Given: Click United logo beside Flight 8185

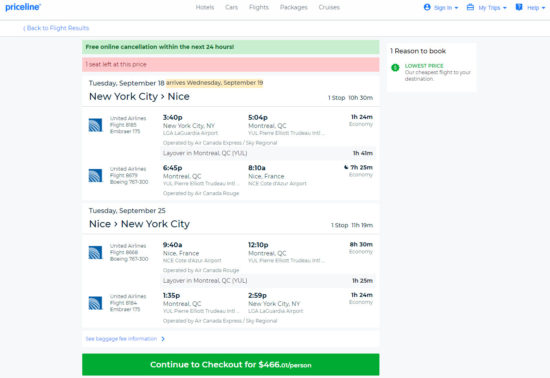Looking at the screenshot, I should coord(95,125).
